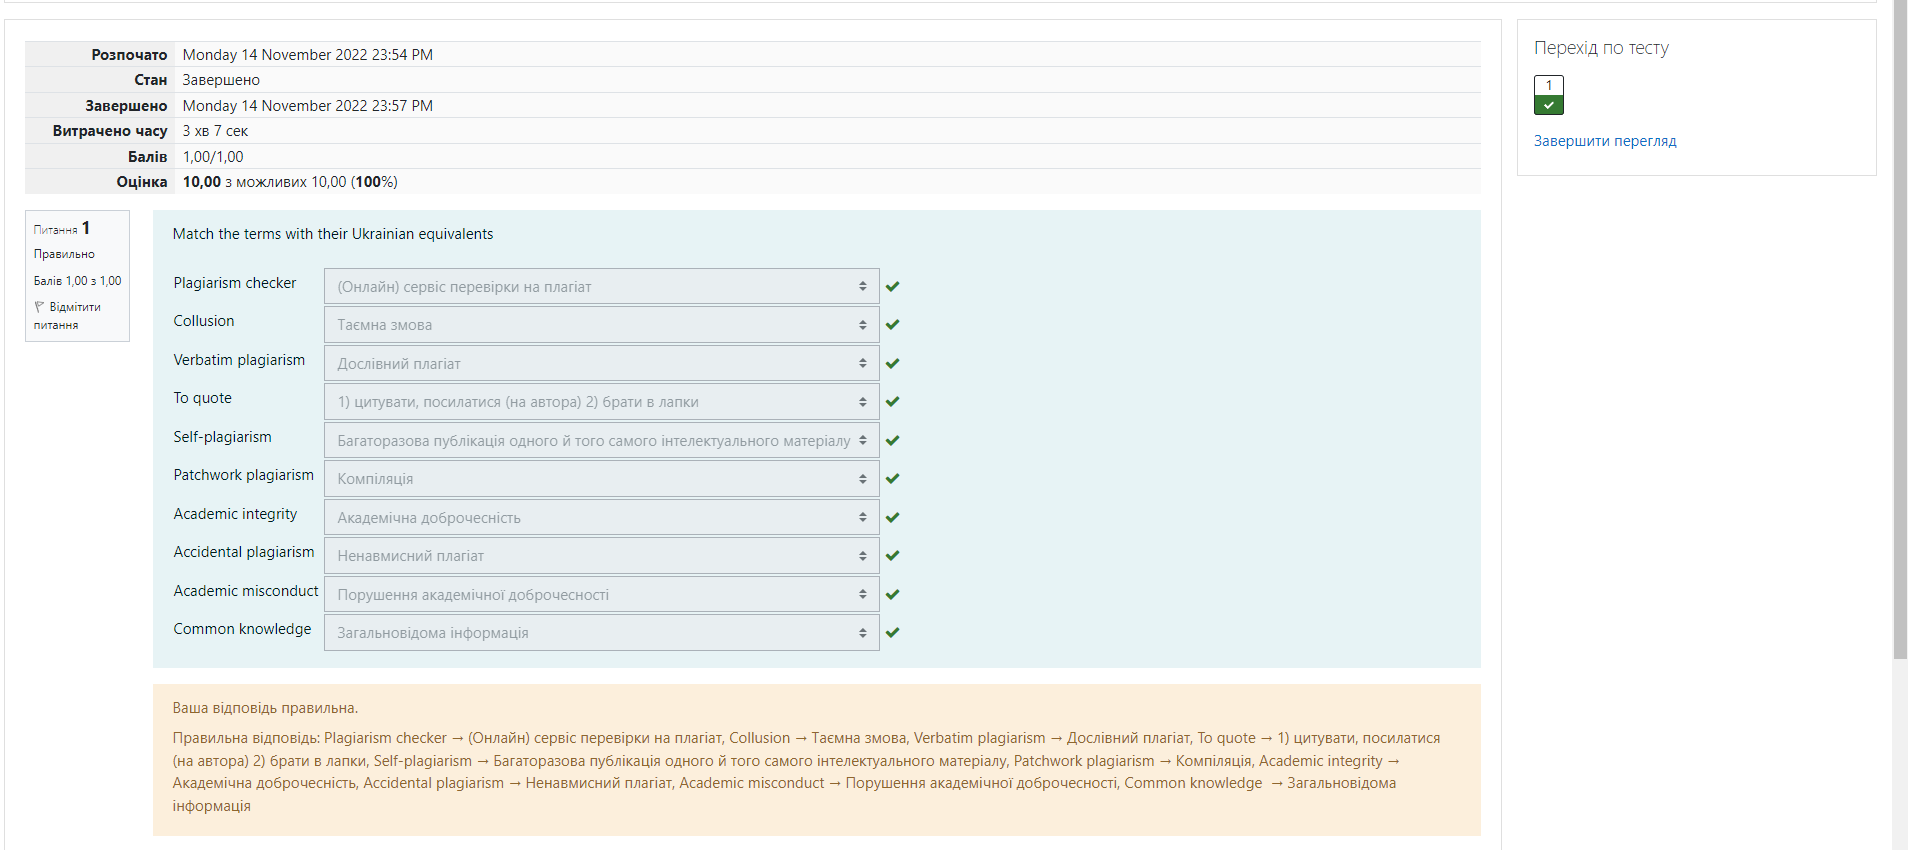The height and width of the screenshot is (850, 1908).
Task: Expand the Common knowledge dropdown
Action: [601, 633]
